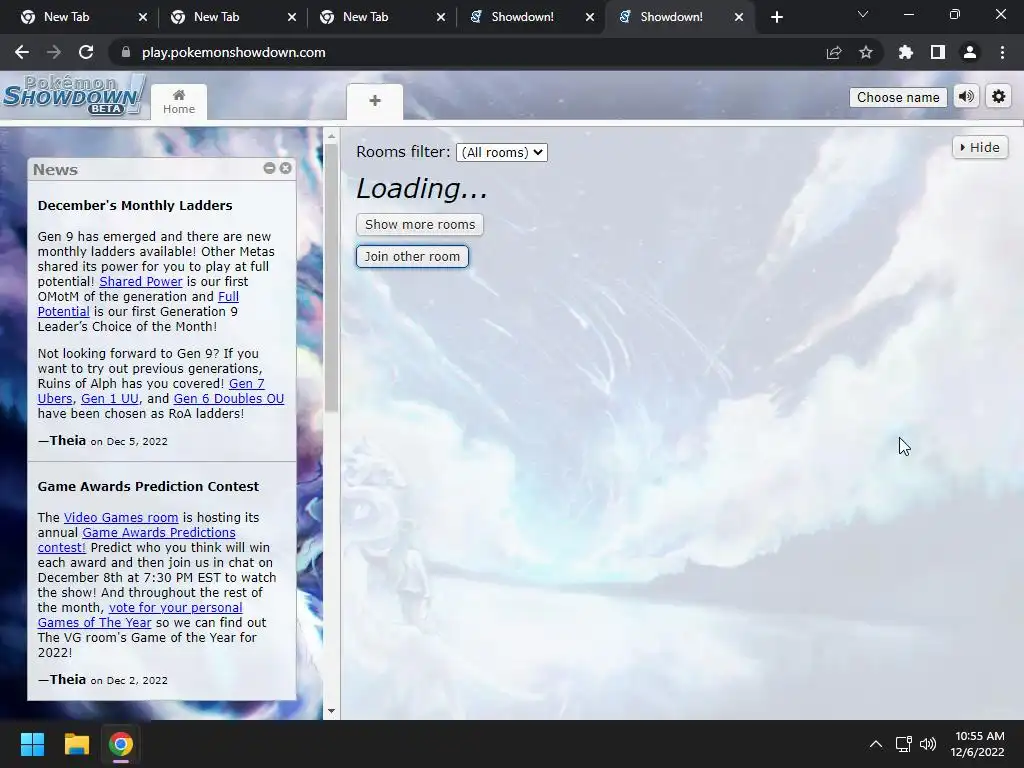Click the address bar URL
This screenshot has width=1024, height=768.
coord(234,52)
